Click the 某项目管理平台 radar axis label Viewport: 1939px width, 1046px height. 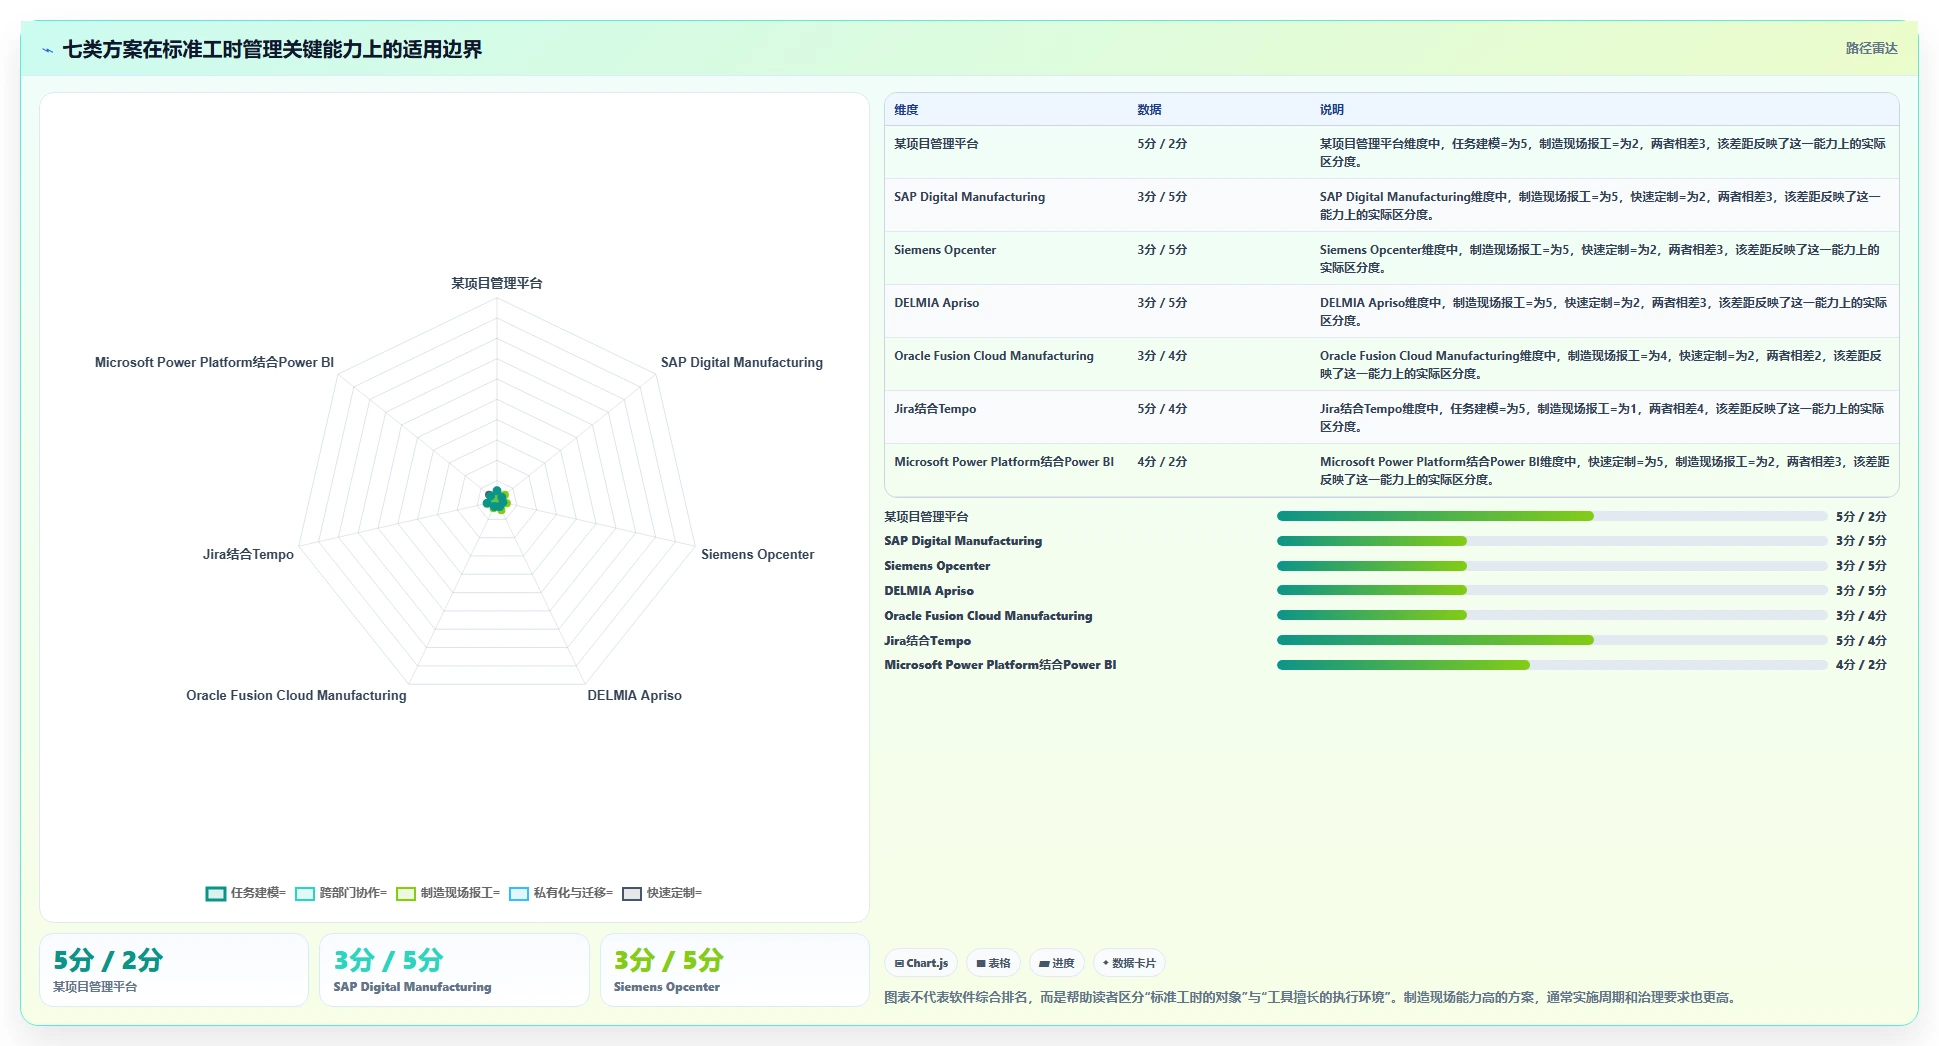click(497, 283)
